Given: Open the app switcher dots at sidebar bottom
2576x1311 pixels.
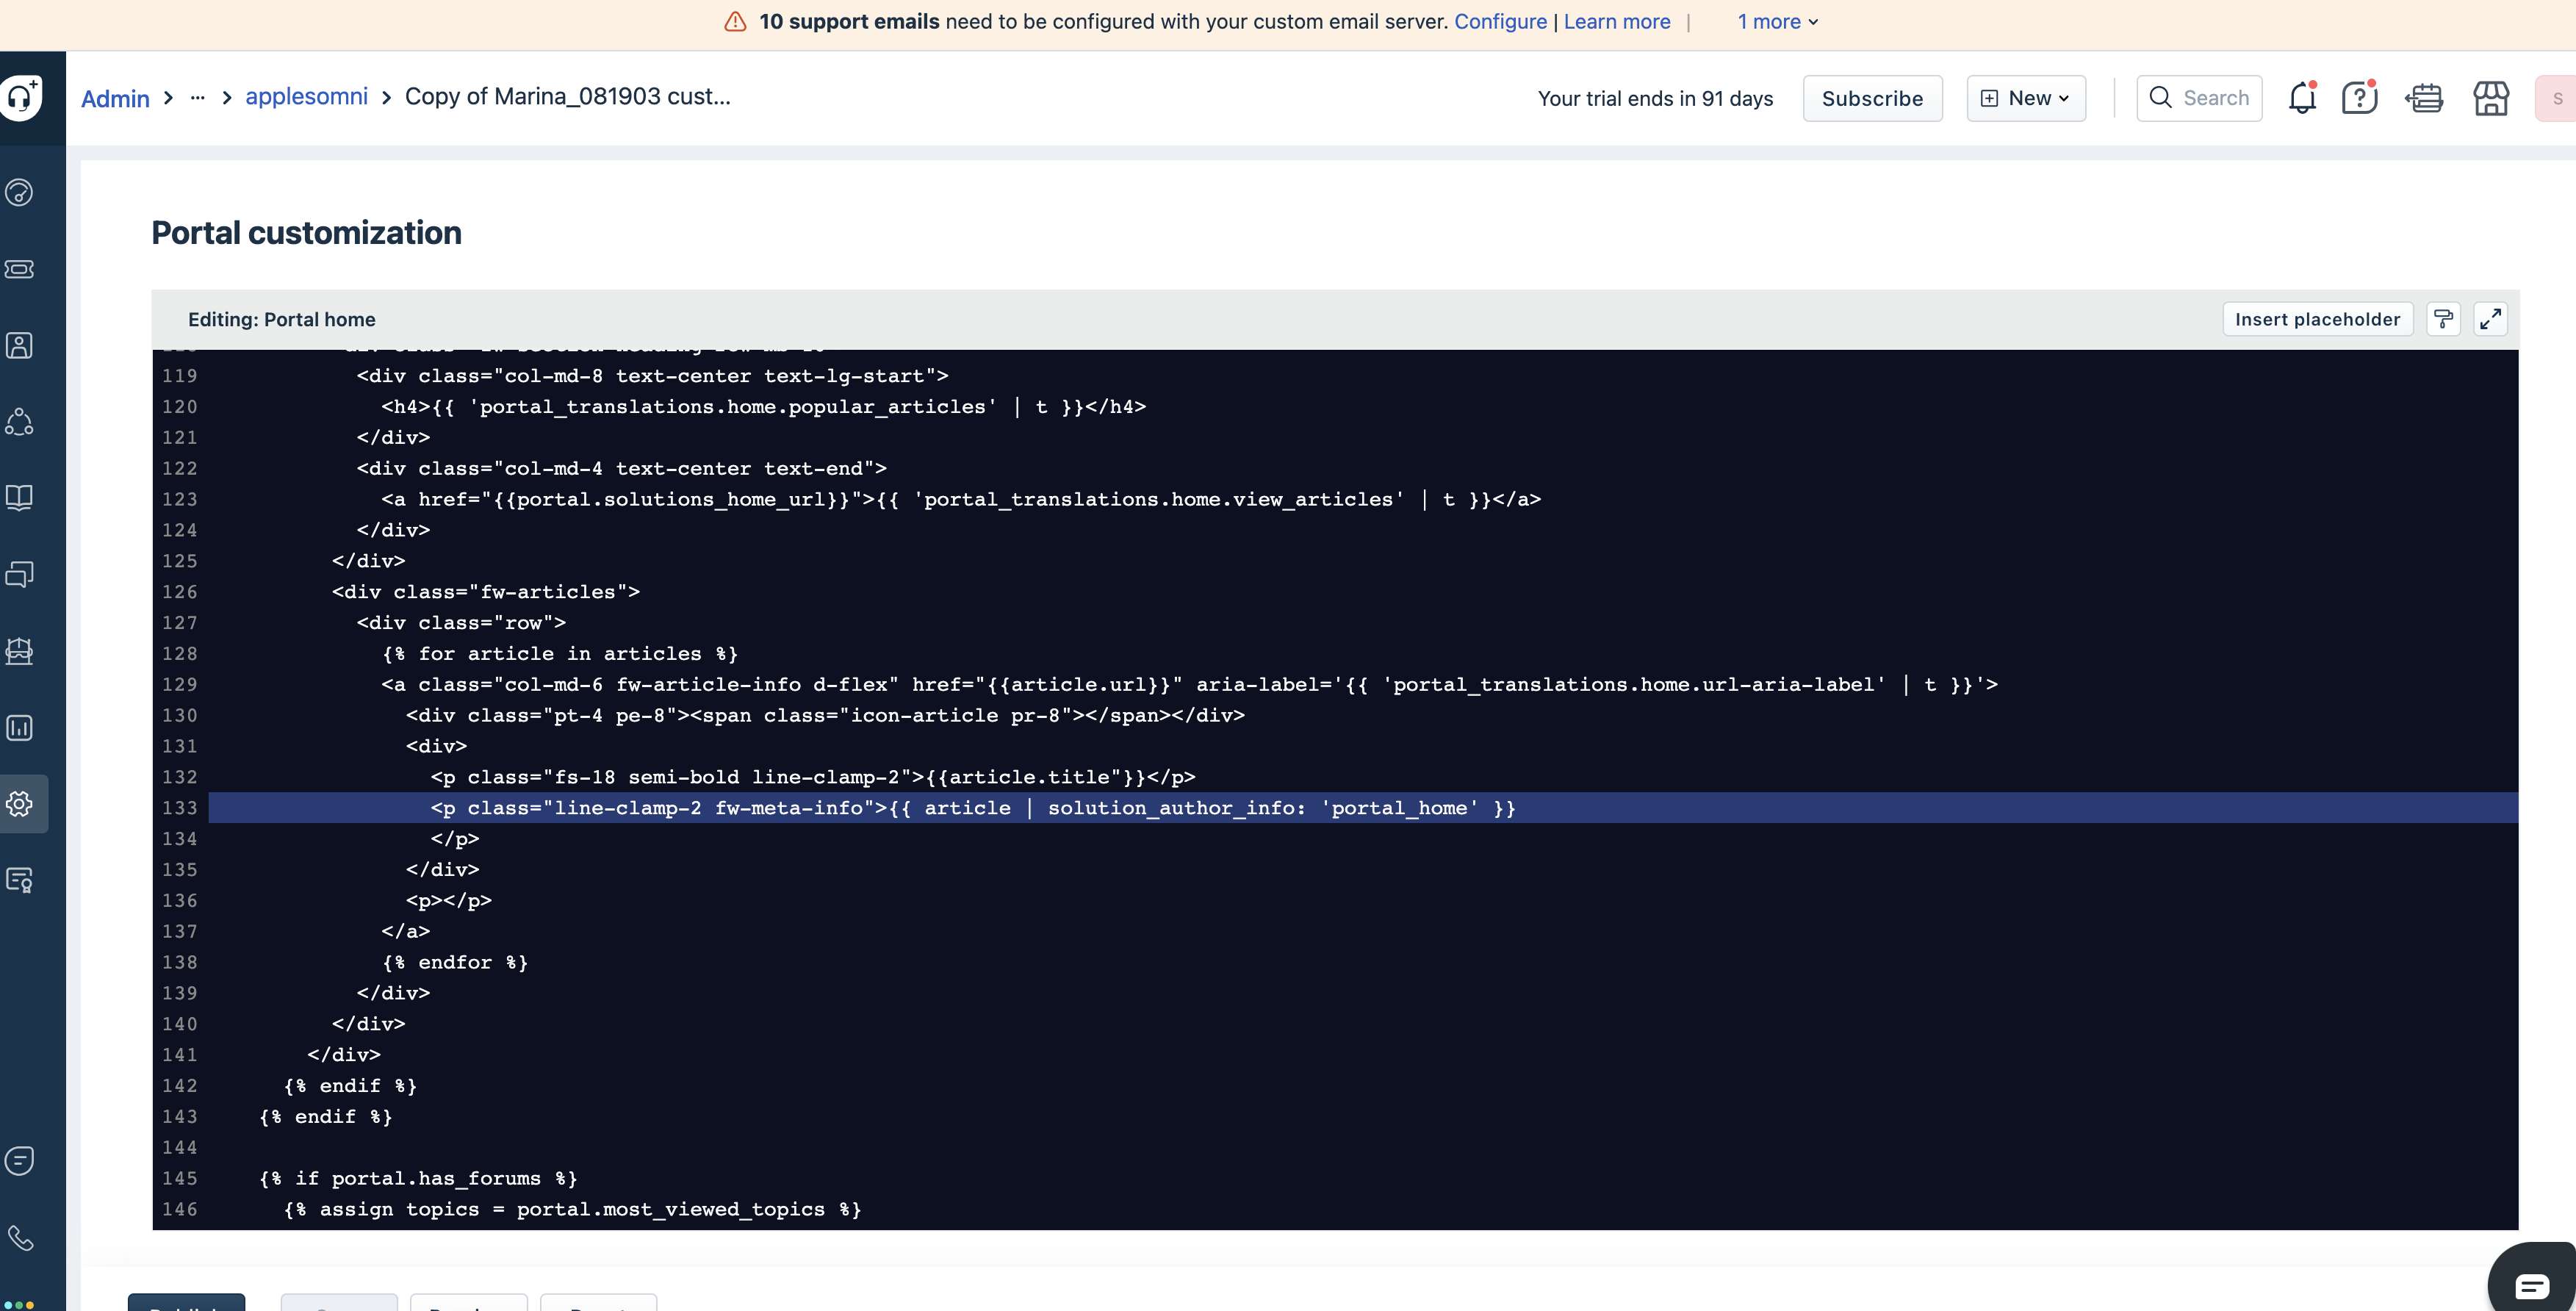Looking at the screenshot, I should [19, 1304].
